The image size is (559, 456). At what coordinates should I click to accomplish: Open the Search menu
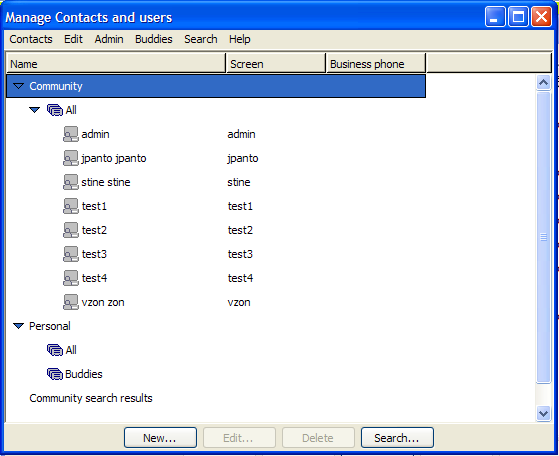point(201,39)
